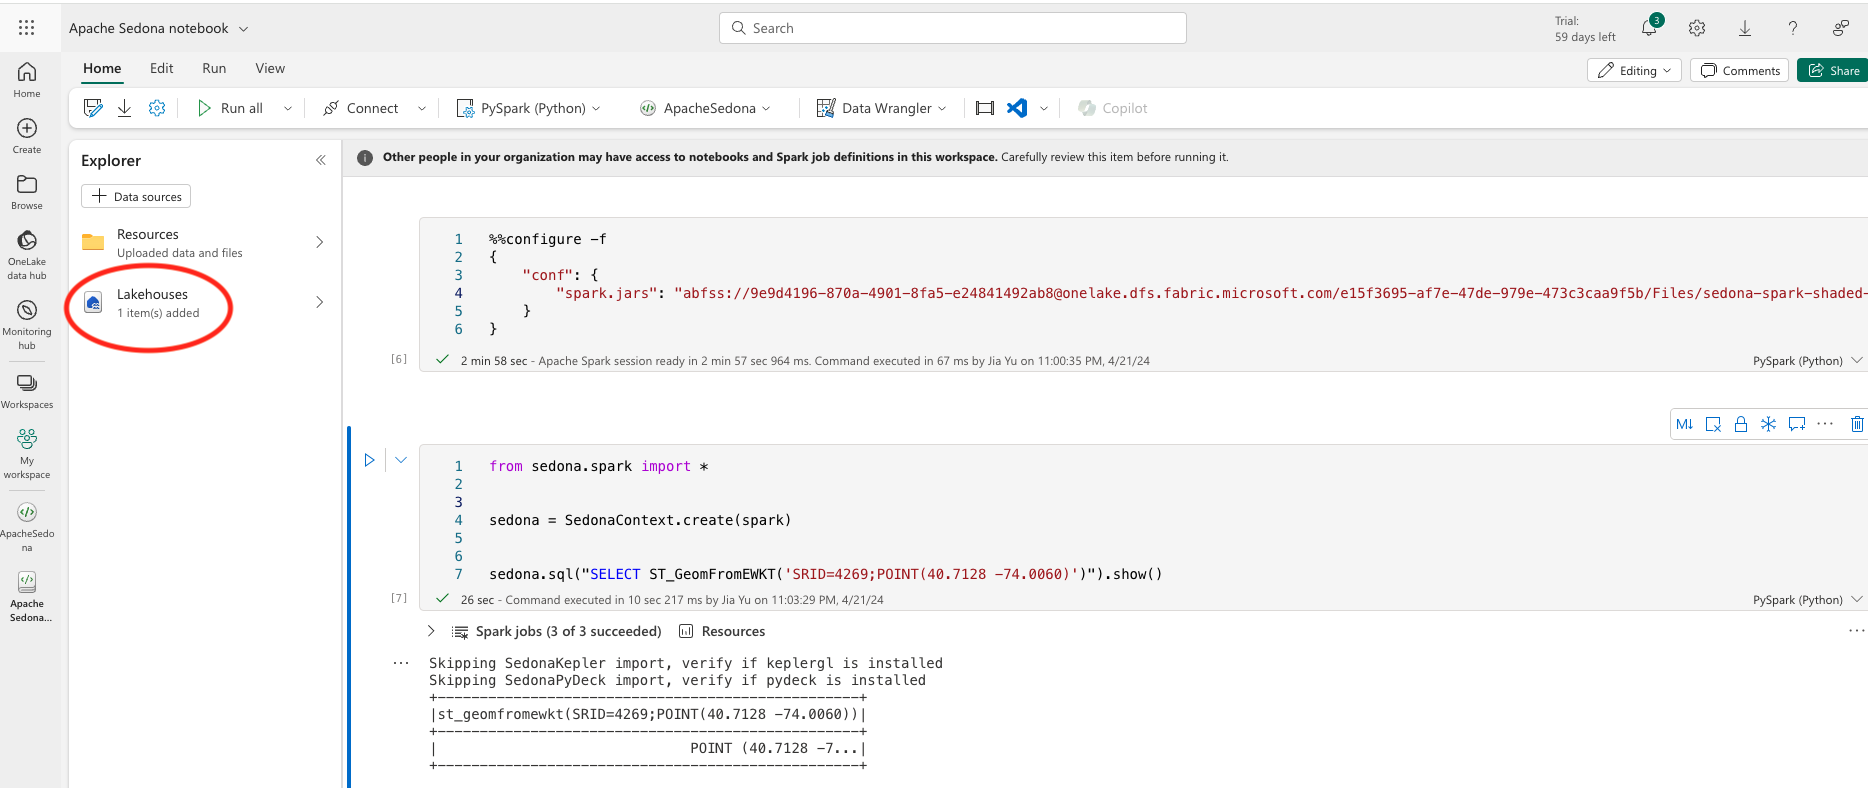The width and height of the screenshot is (1868, 788).
Task: Lock the cell with padlock icon
Action: pos(1740,424)
